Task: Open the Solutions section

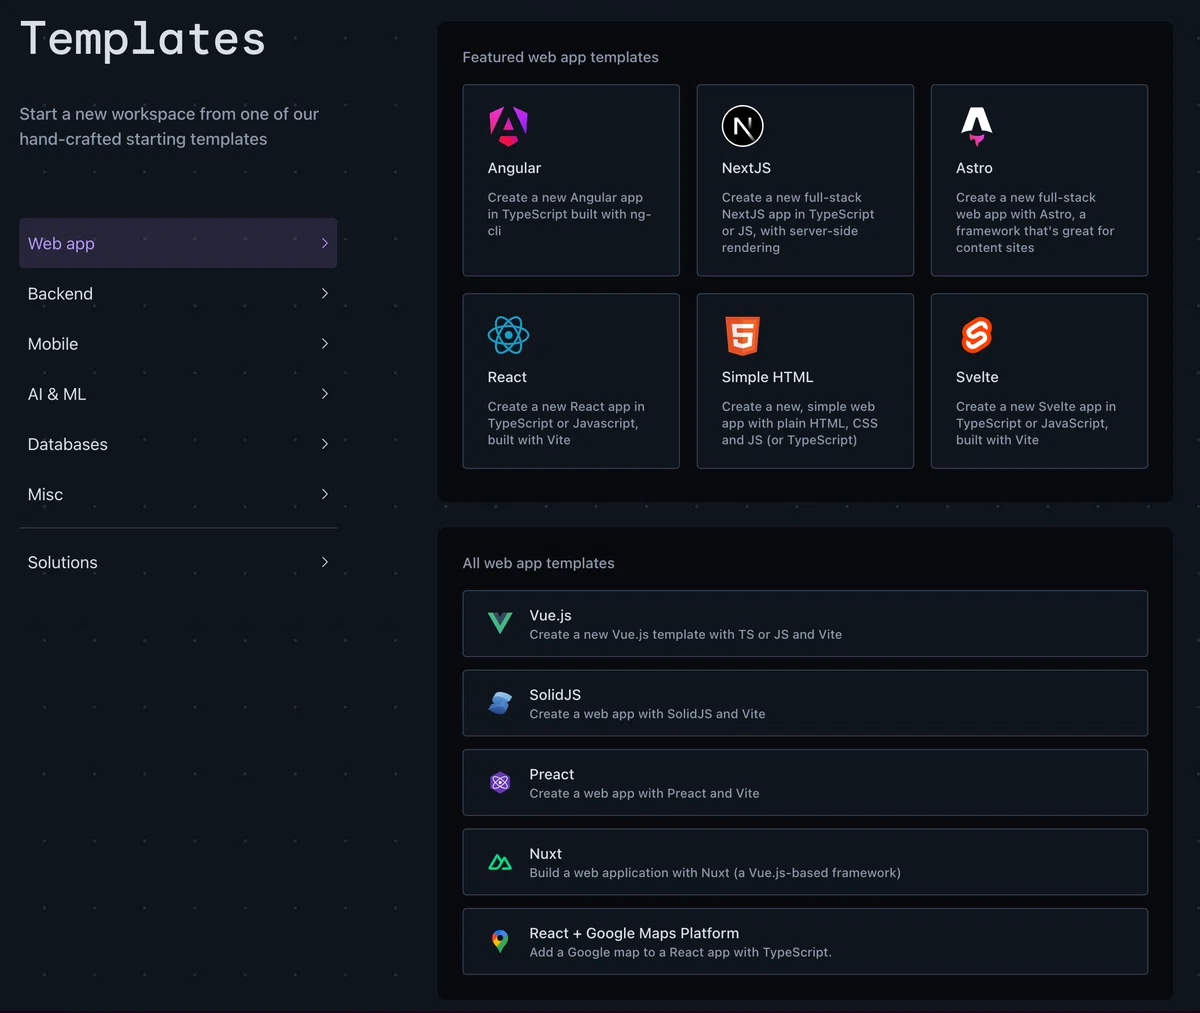Action: 178,562
